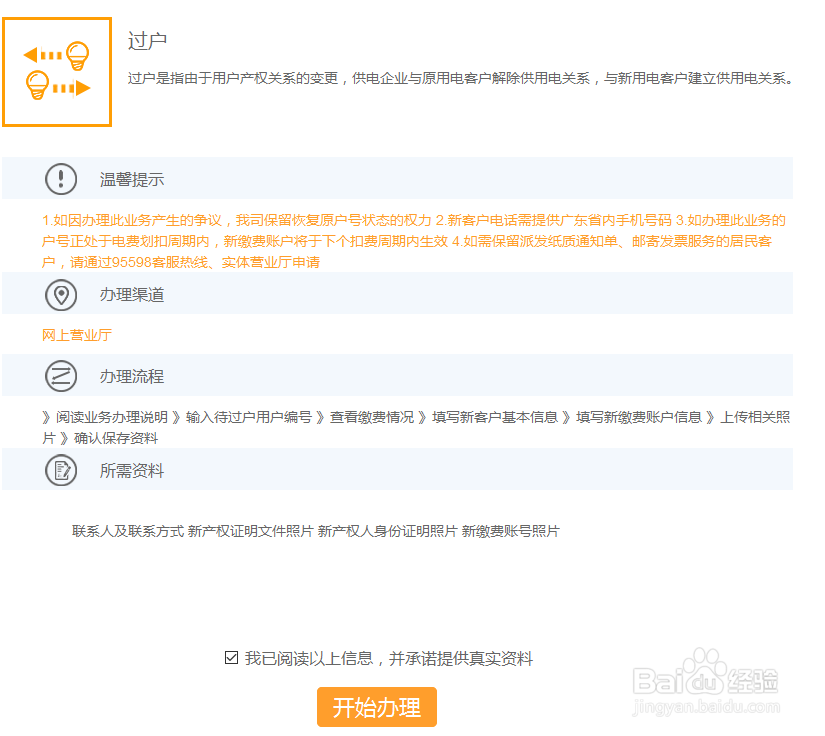
Task: Click the step text 查看缴费情况
Action: (372, 417)
